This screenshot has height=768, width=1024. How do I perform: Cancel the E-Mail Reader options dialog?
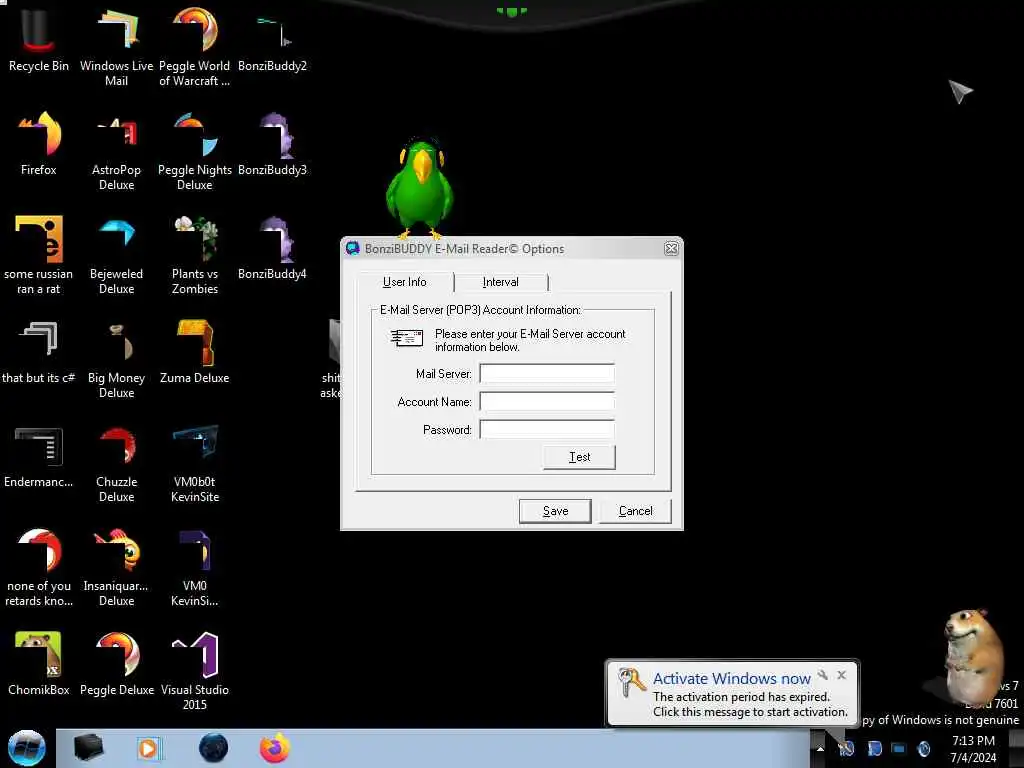click(x=635, y=511)
